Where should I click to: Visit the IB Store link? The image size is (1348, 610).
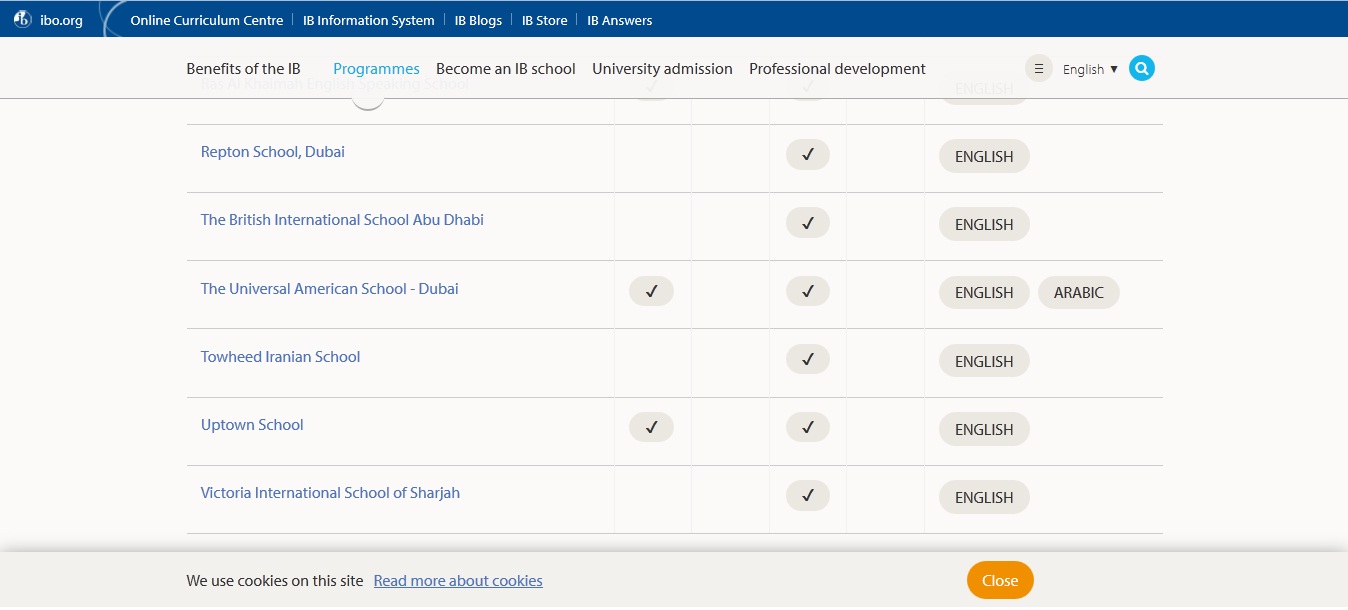[x=544, y=20]
